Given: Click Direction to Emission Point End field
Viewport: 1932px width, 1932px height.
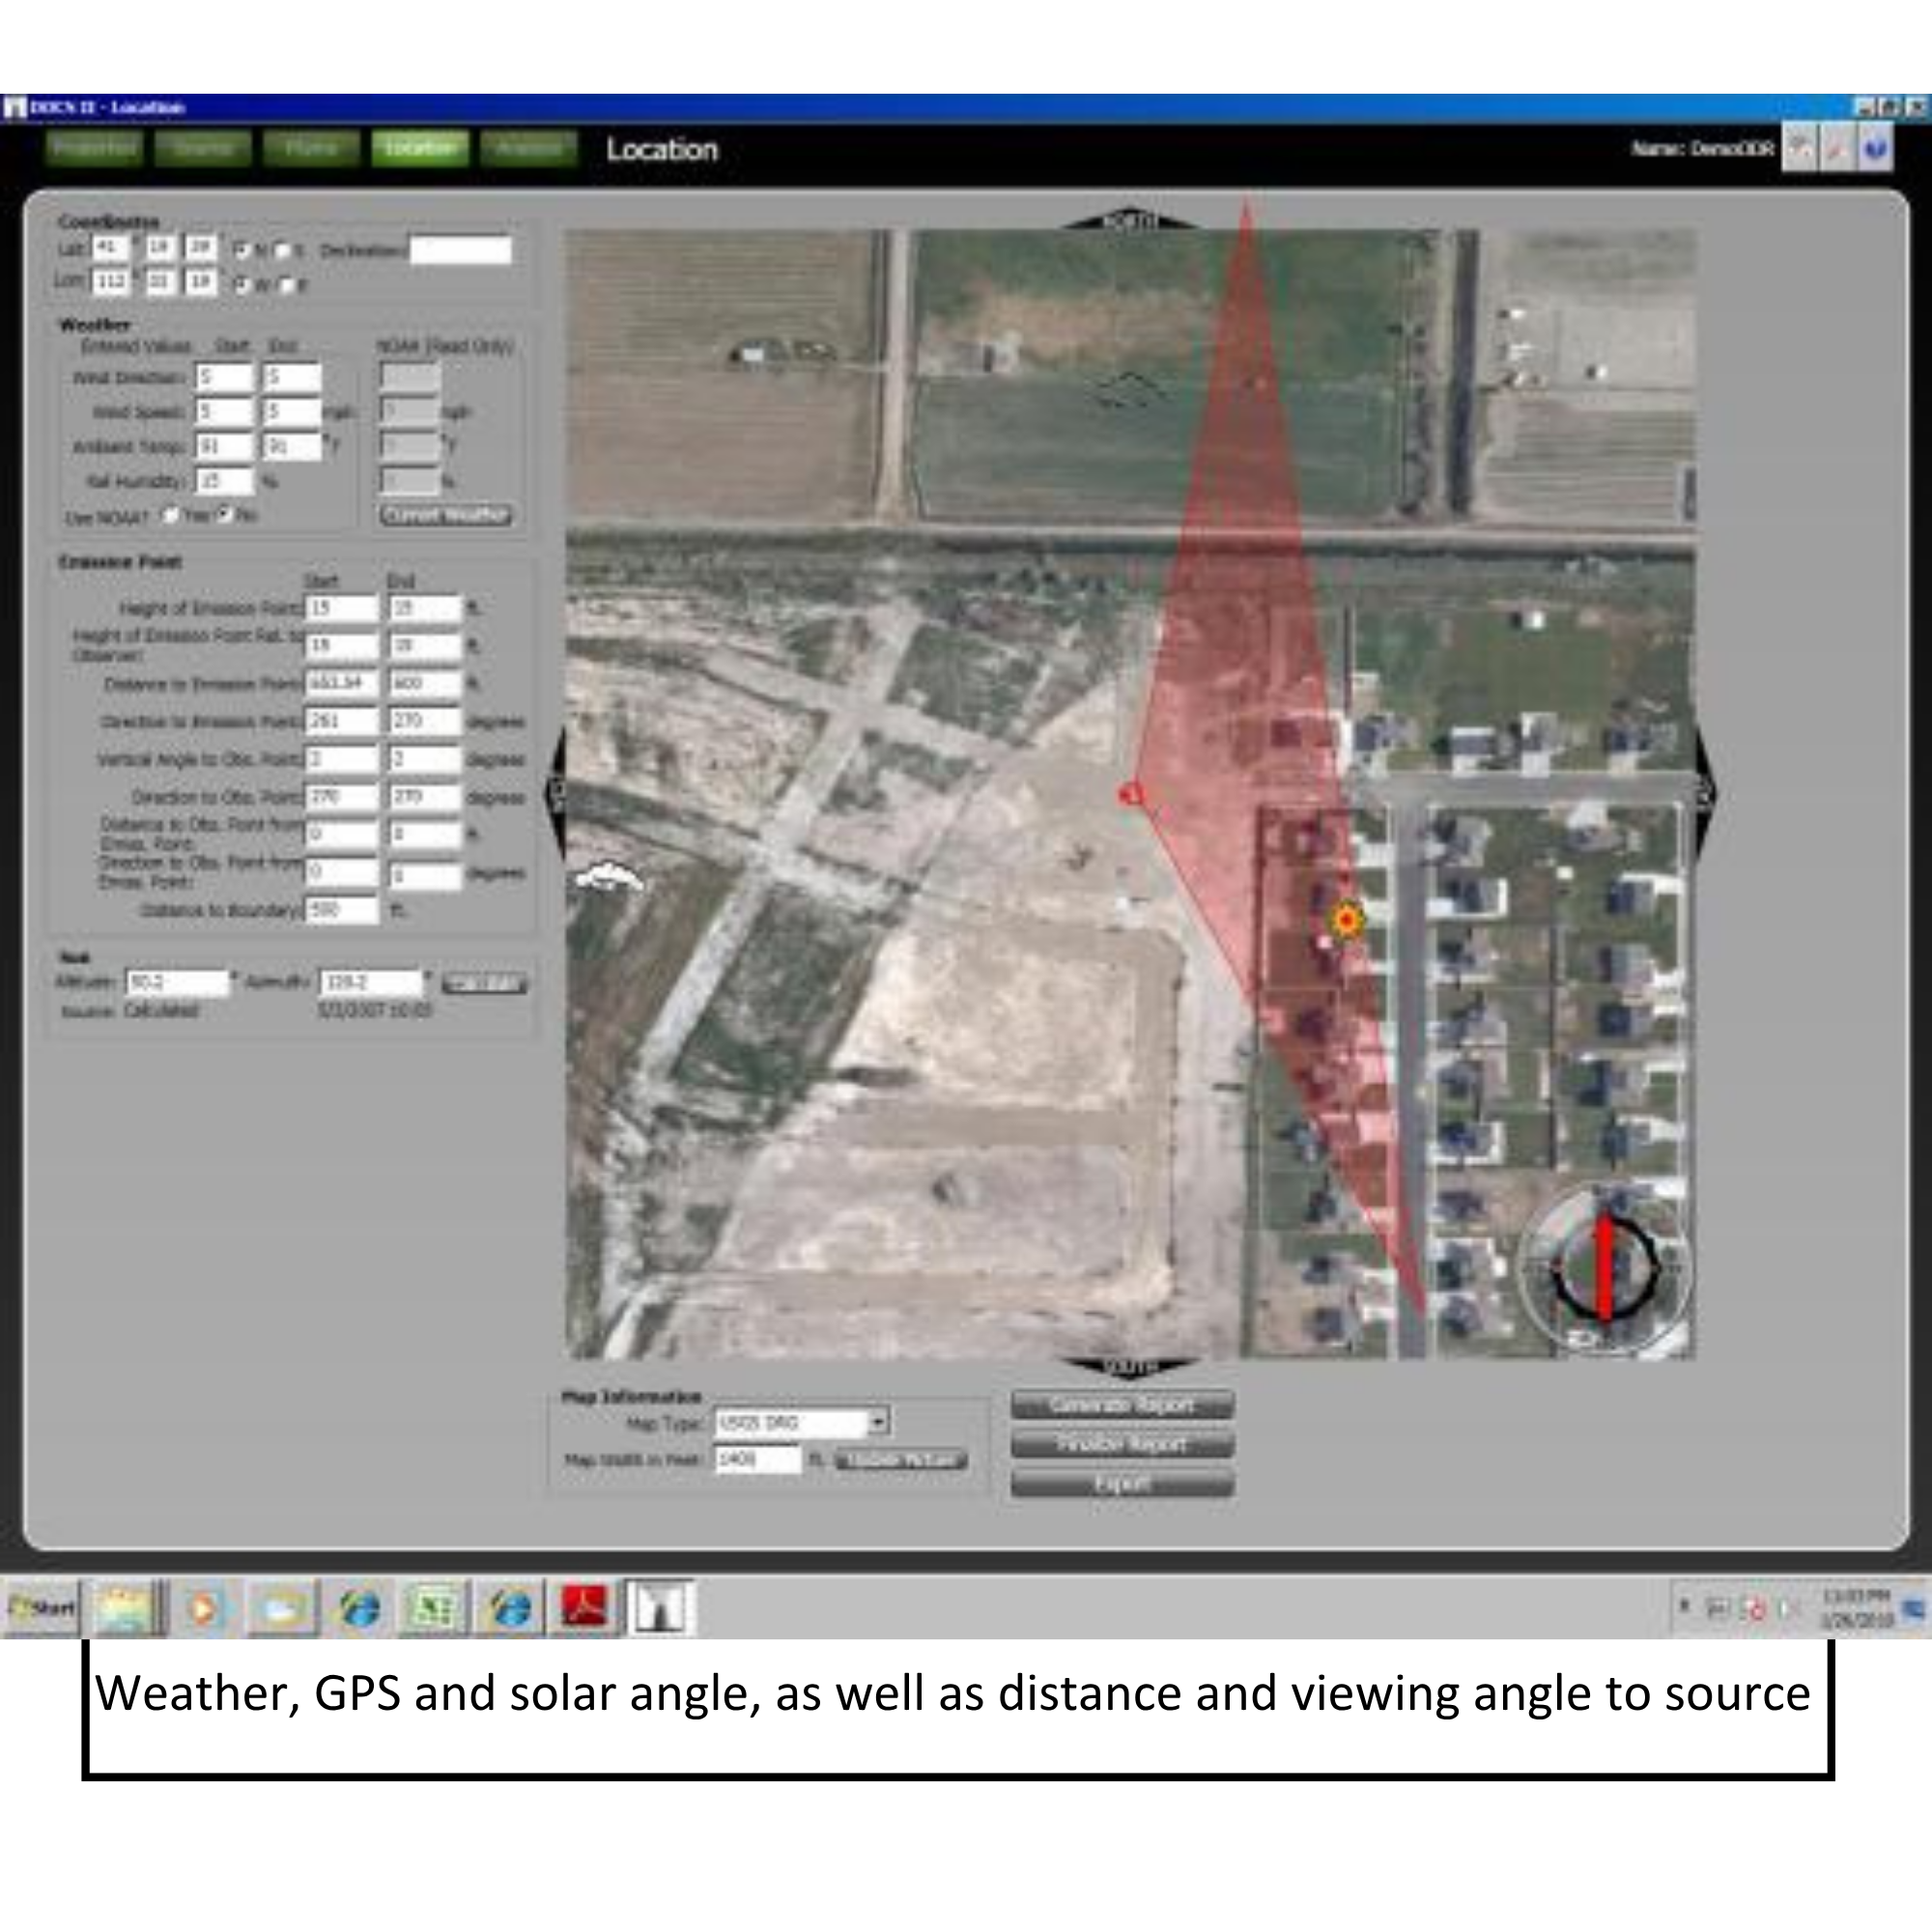Looking at the screenshot, I should pyautogui.click(x=425, y=721).
